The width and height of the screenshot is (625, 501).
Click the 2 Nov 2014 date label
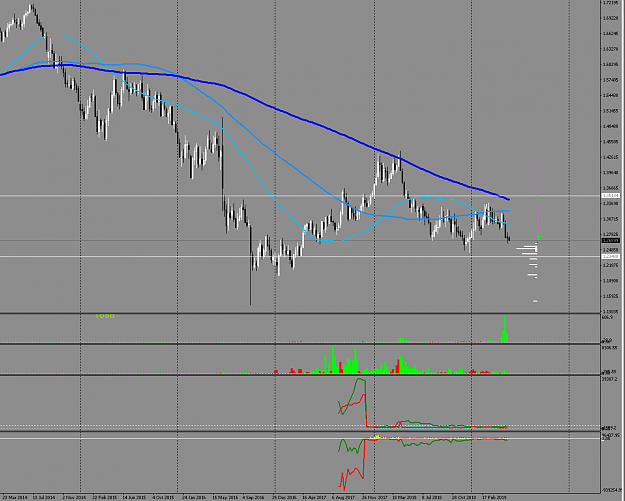pos(74,498)
